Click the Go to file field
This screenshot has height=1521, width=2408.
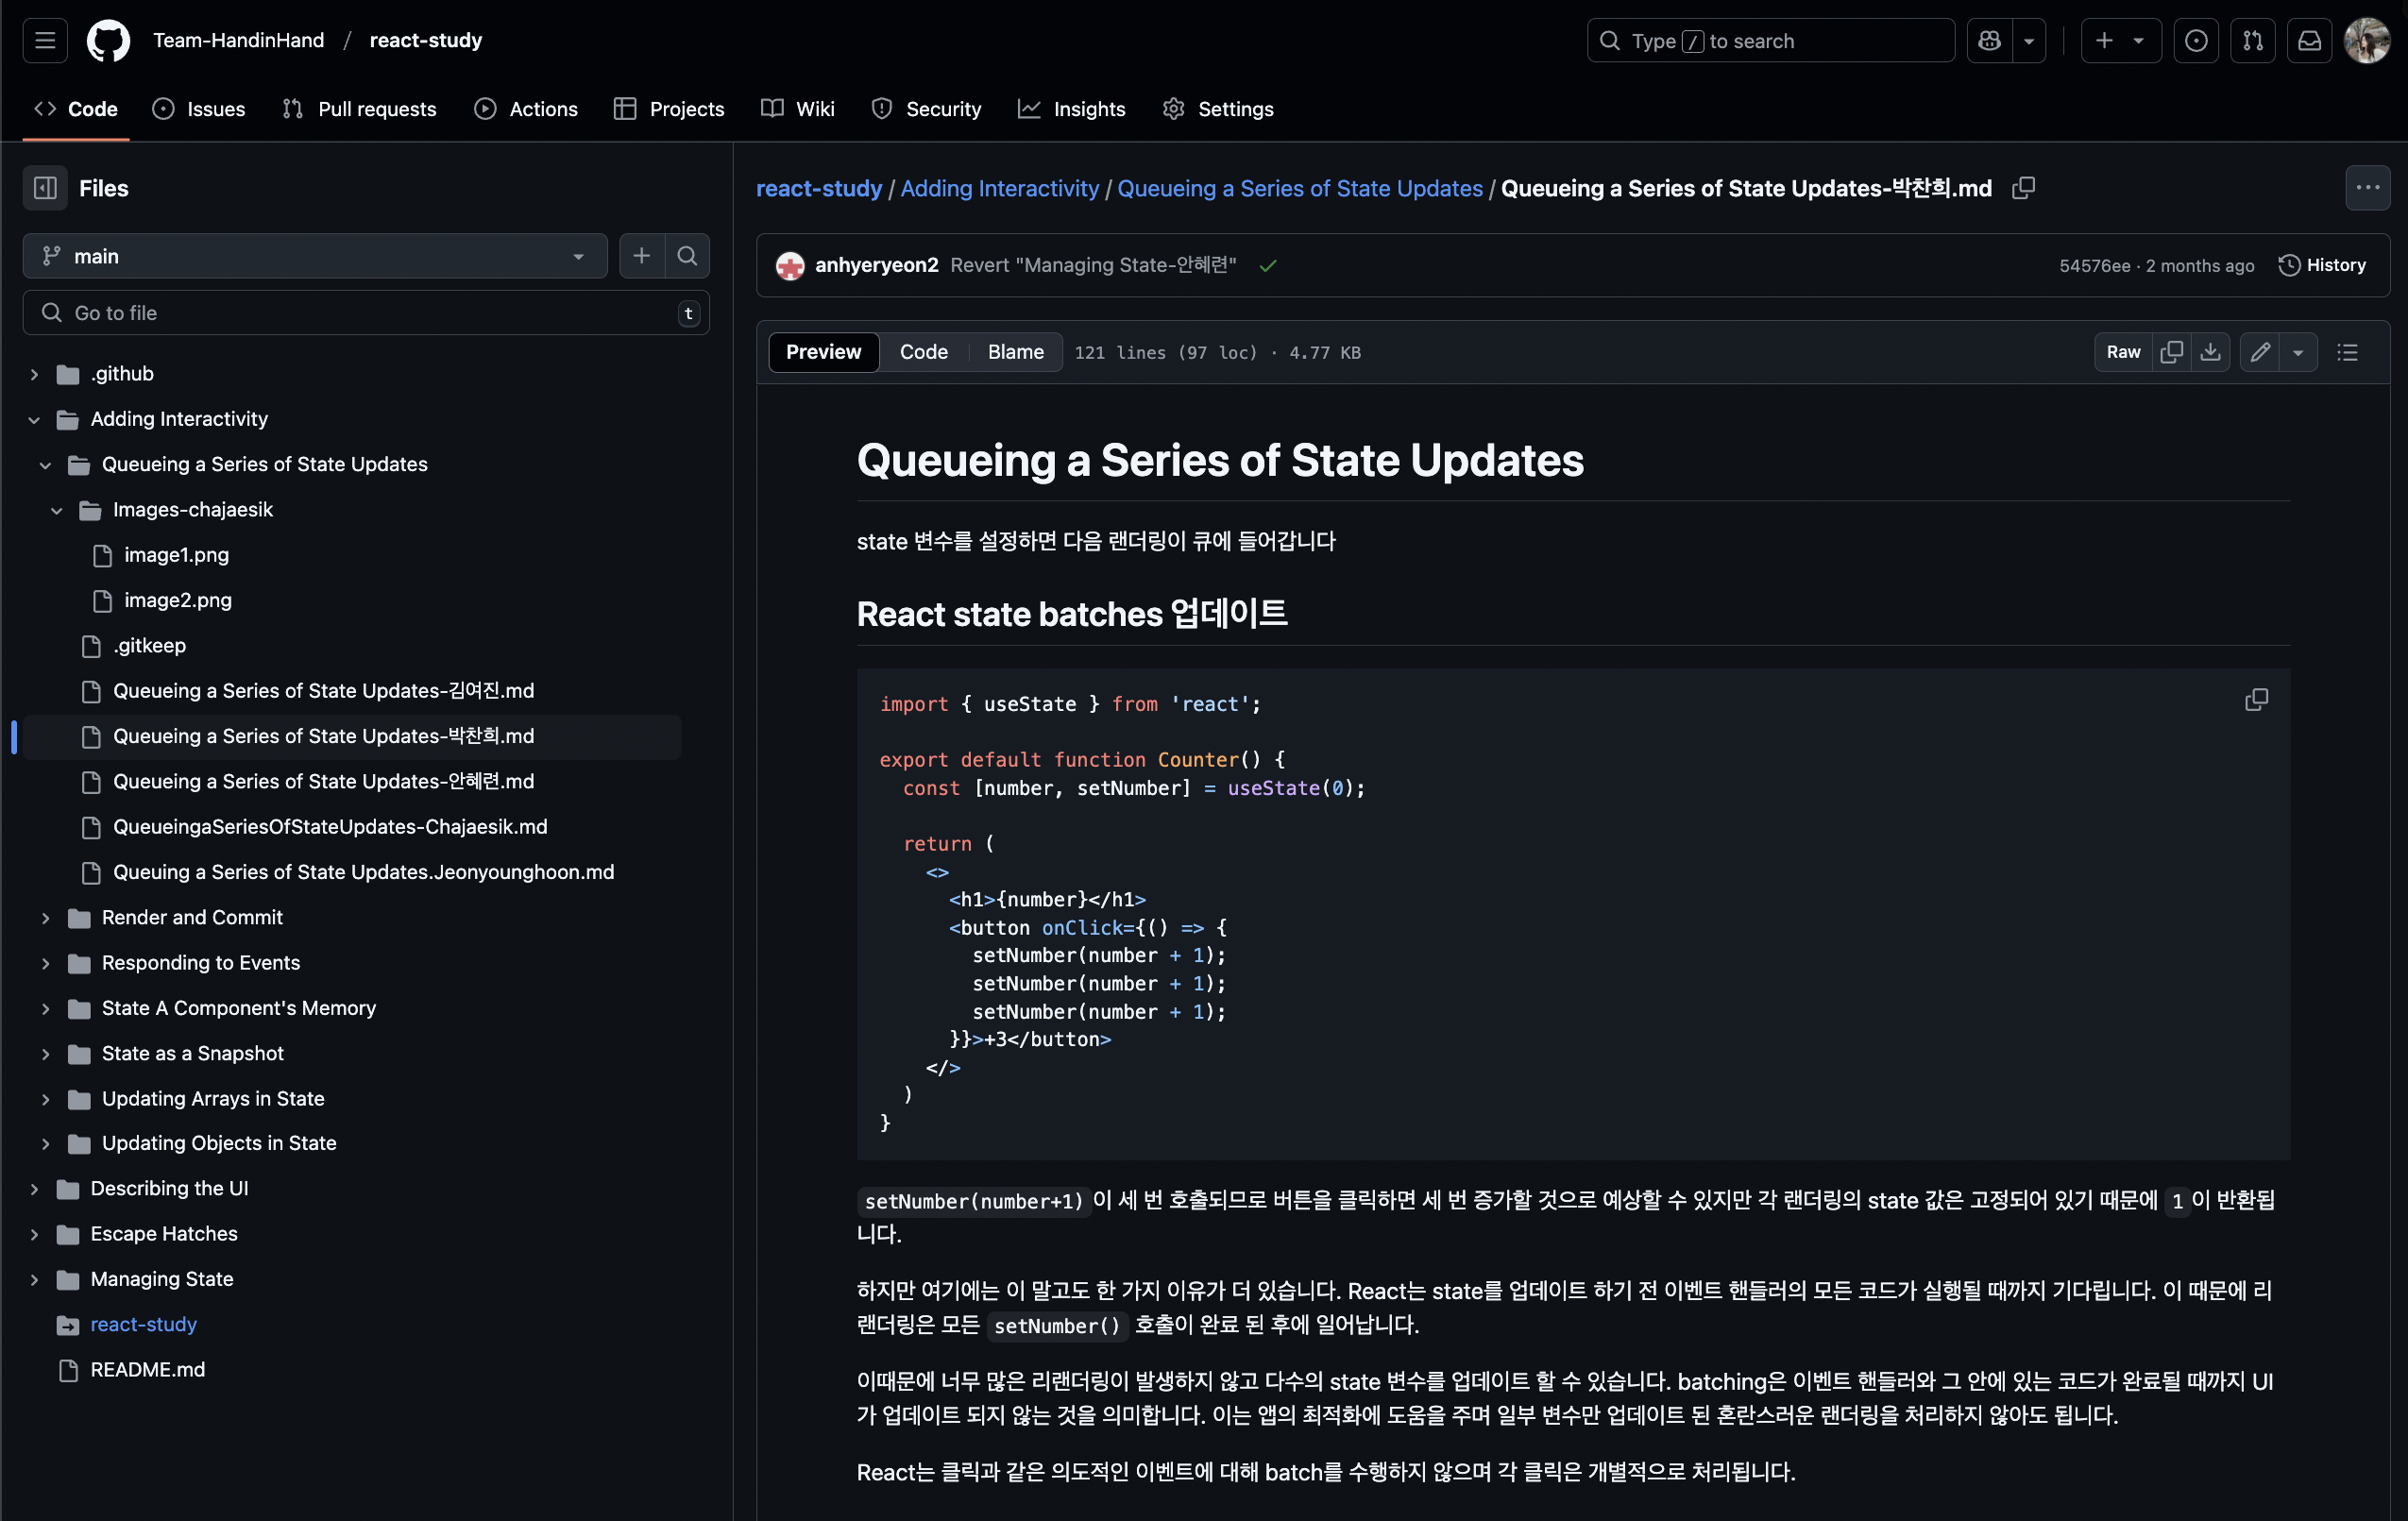366,313
